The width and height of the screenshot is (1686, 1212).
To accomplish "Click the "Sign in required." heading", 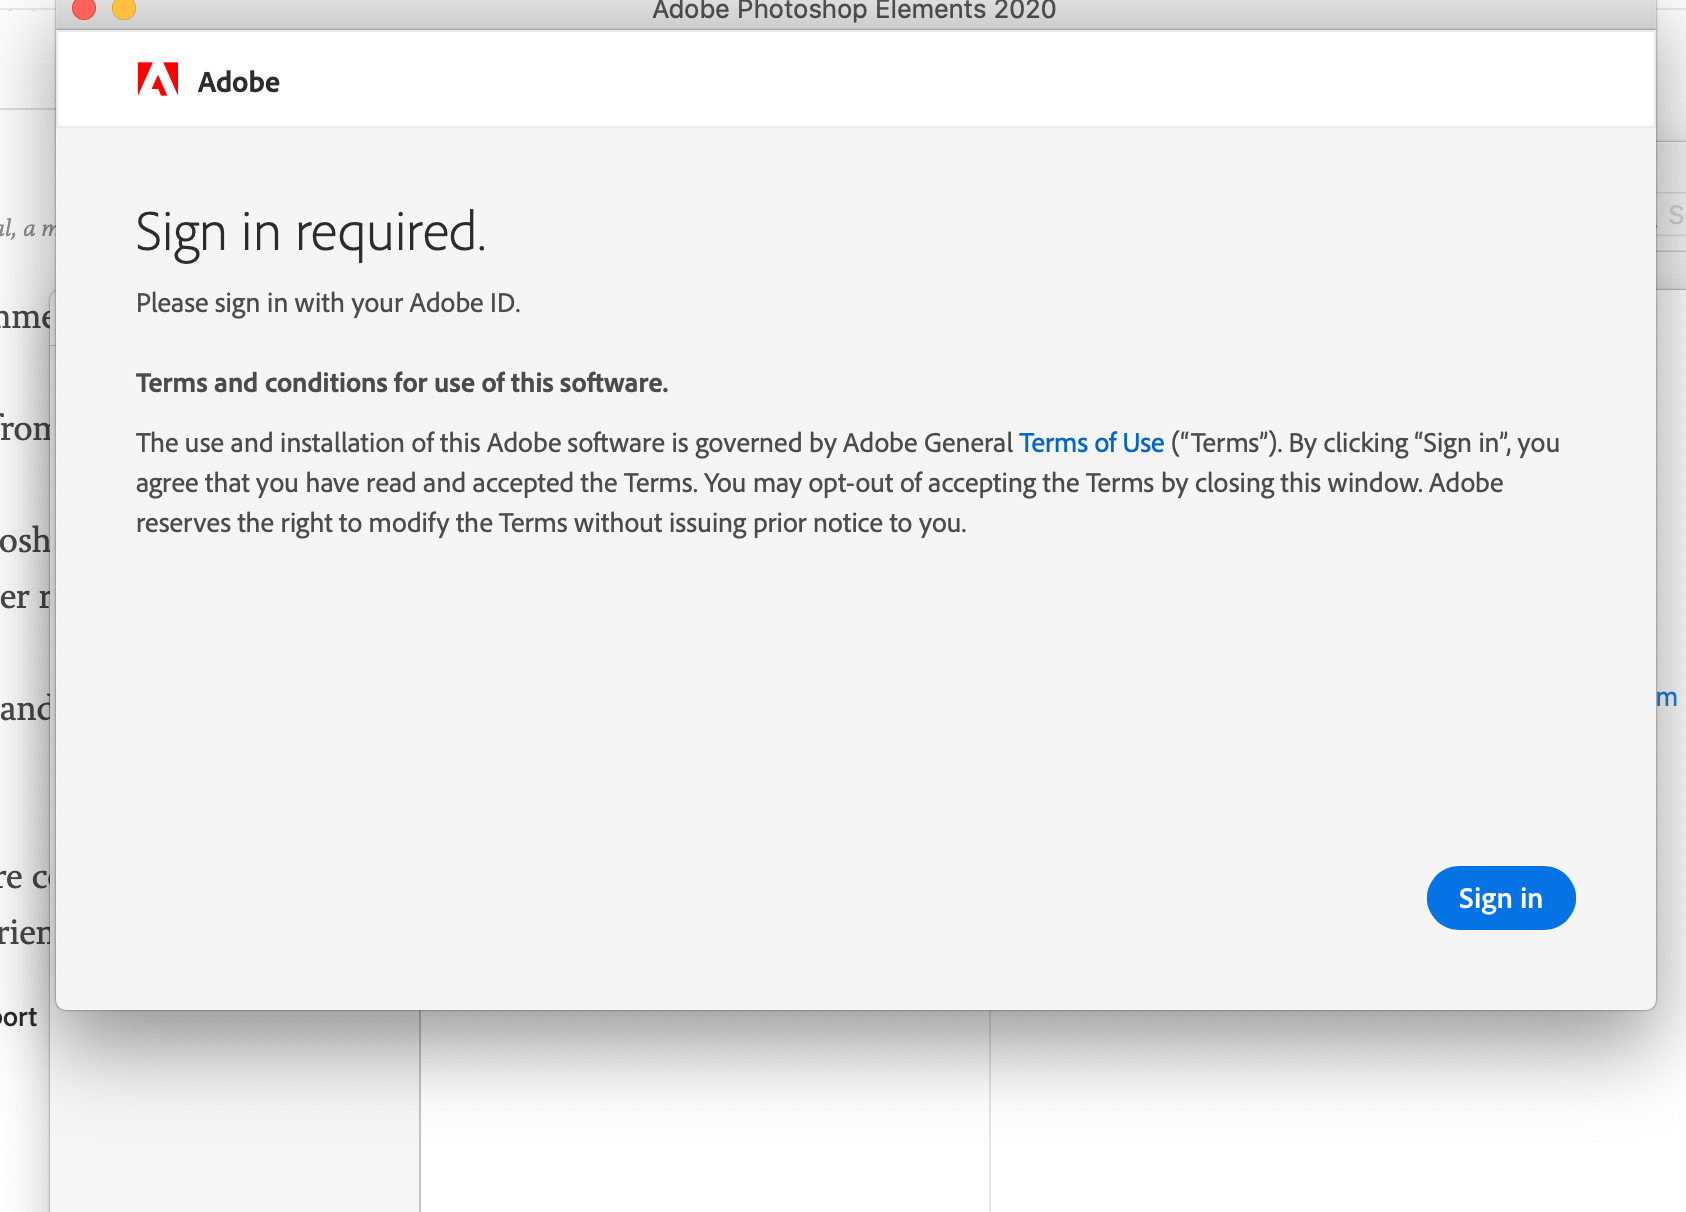I will tap(310, 232).
